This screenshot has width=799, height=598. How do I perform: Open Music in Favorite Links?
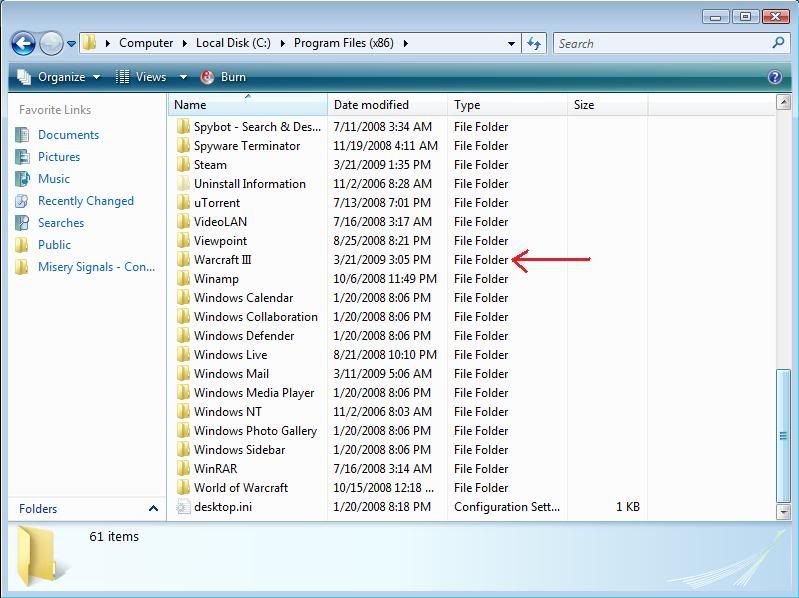point(54,179)
